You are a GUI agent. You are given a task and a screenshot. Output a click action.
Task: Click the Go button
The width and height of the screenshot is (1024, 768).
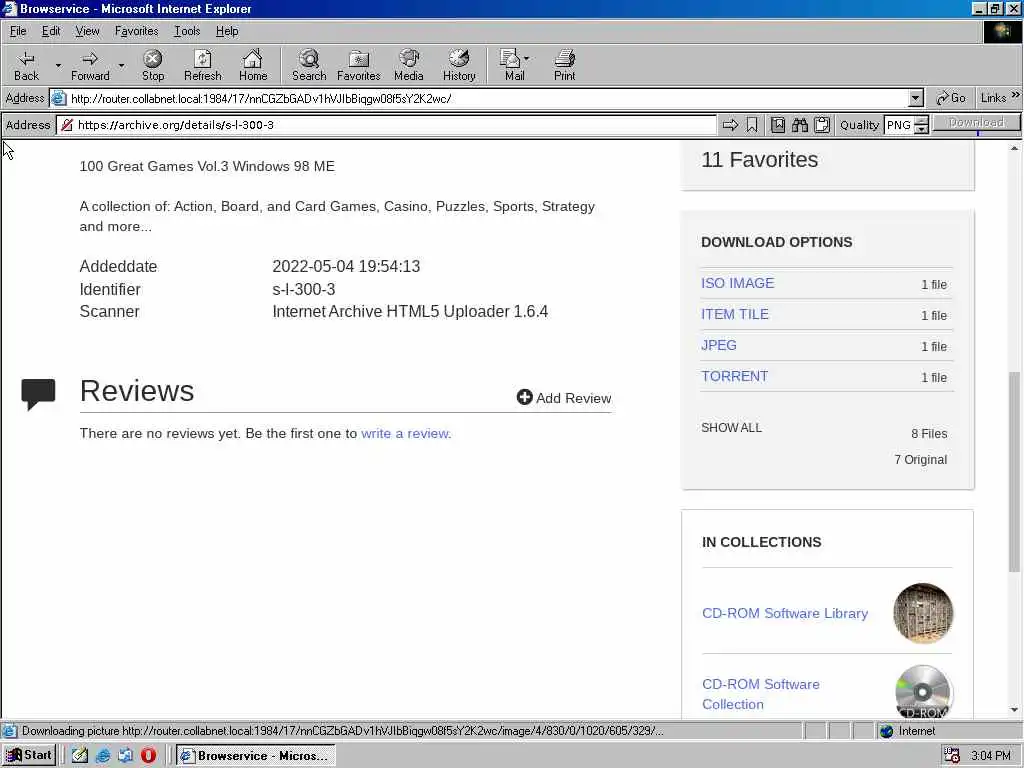pos(951,98)
